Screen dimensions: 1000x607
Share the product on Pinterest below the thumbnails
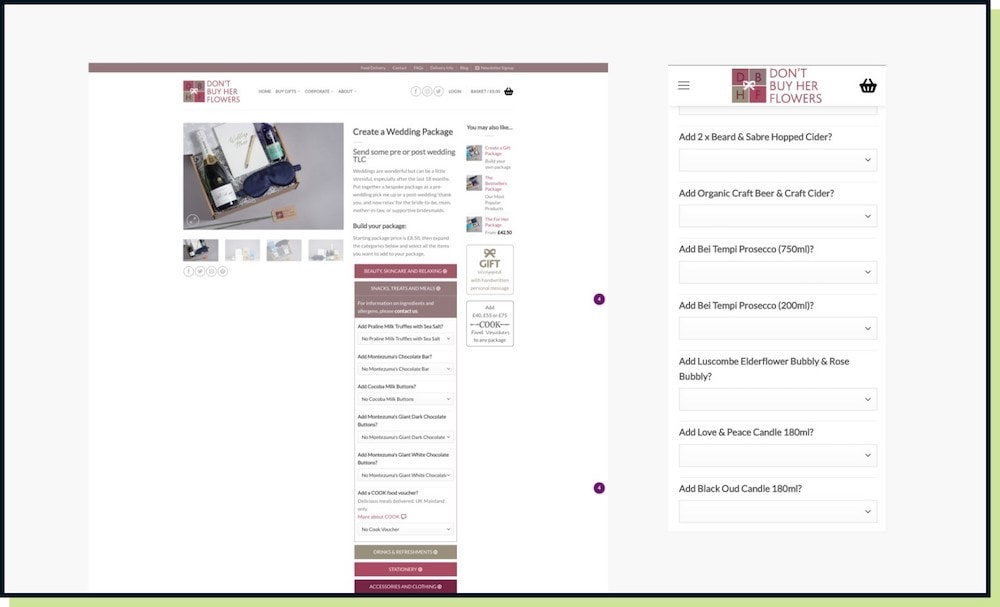tap(223, 271)
